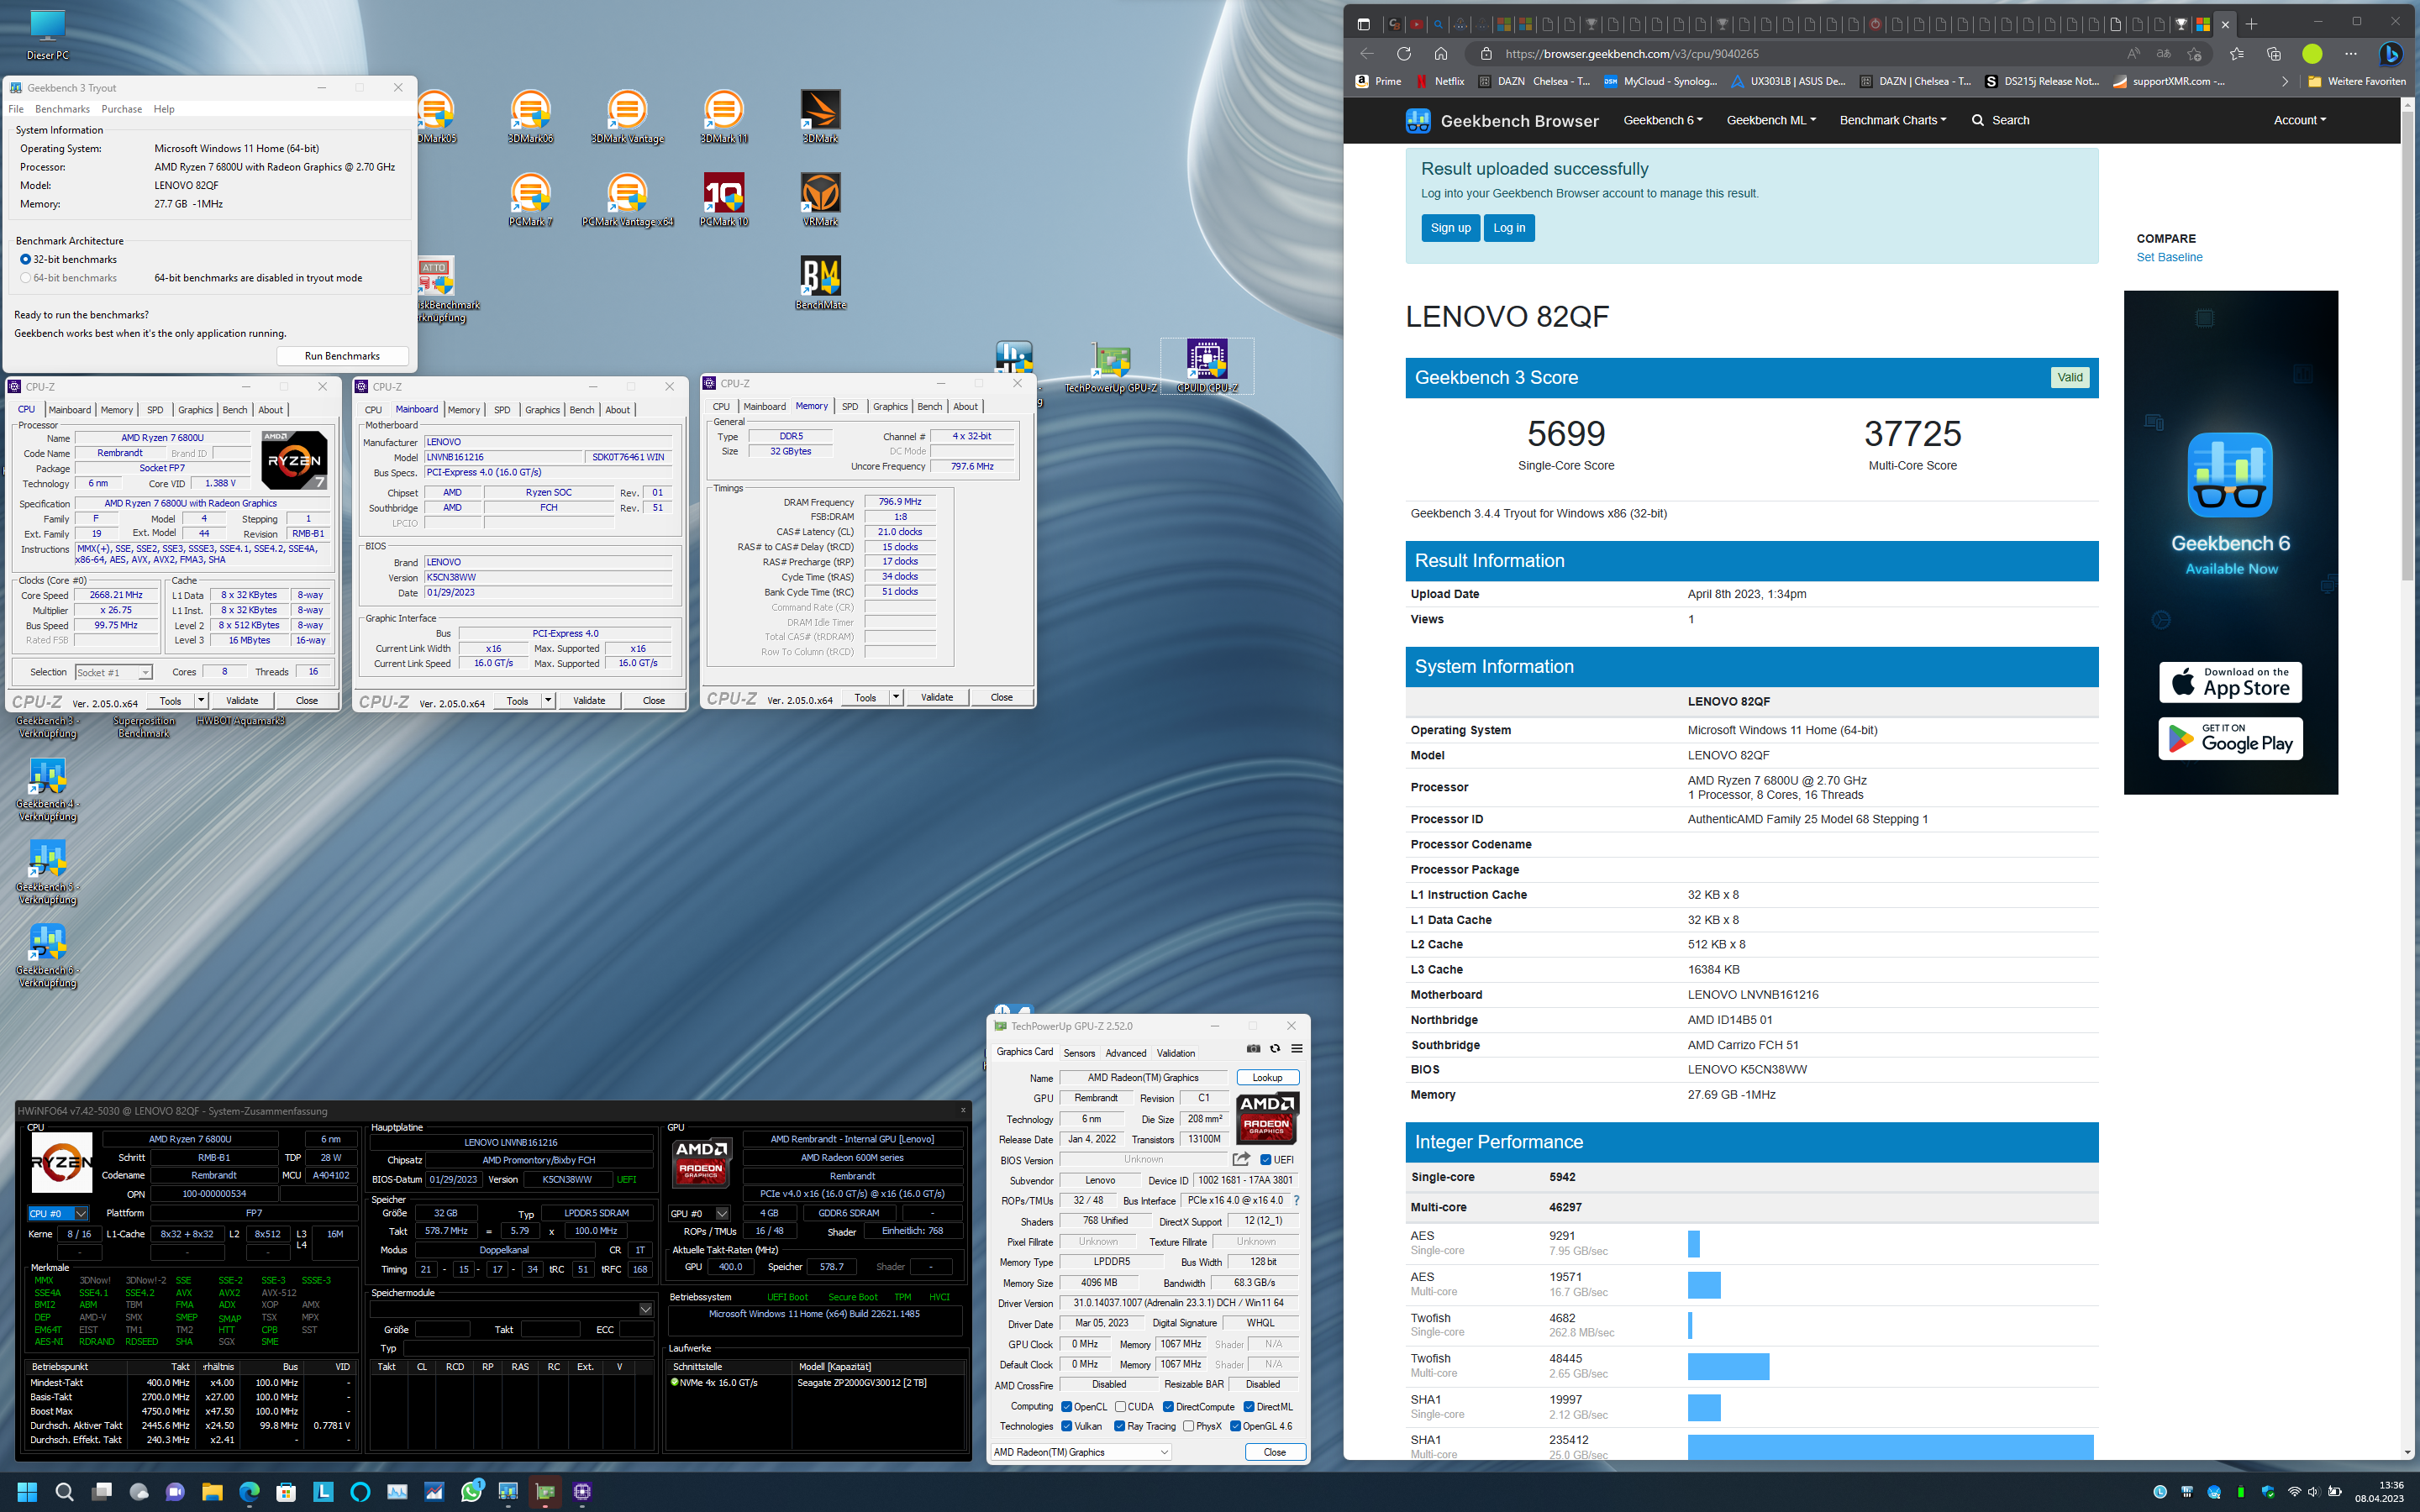Click the browser refresh button
This screenshot has height=1512, width=2420.
tap(1404, 54)
